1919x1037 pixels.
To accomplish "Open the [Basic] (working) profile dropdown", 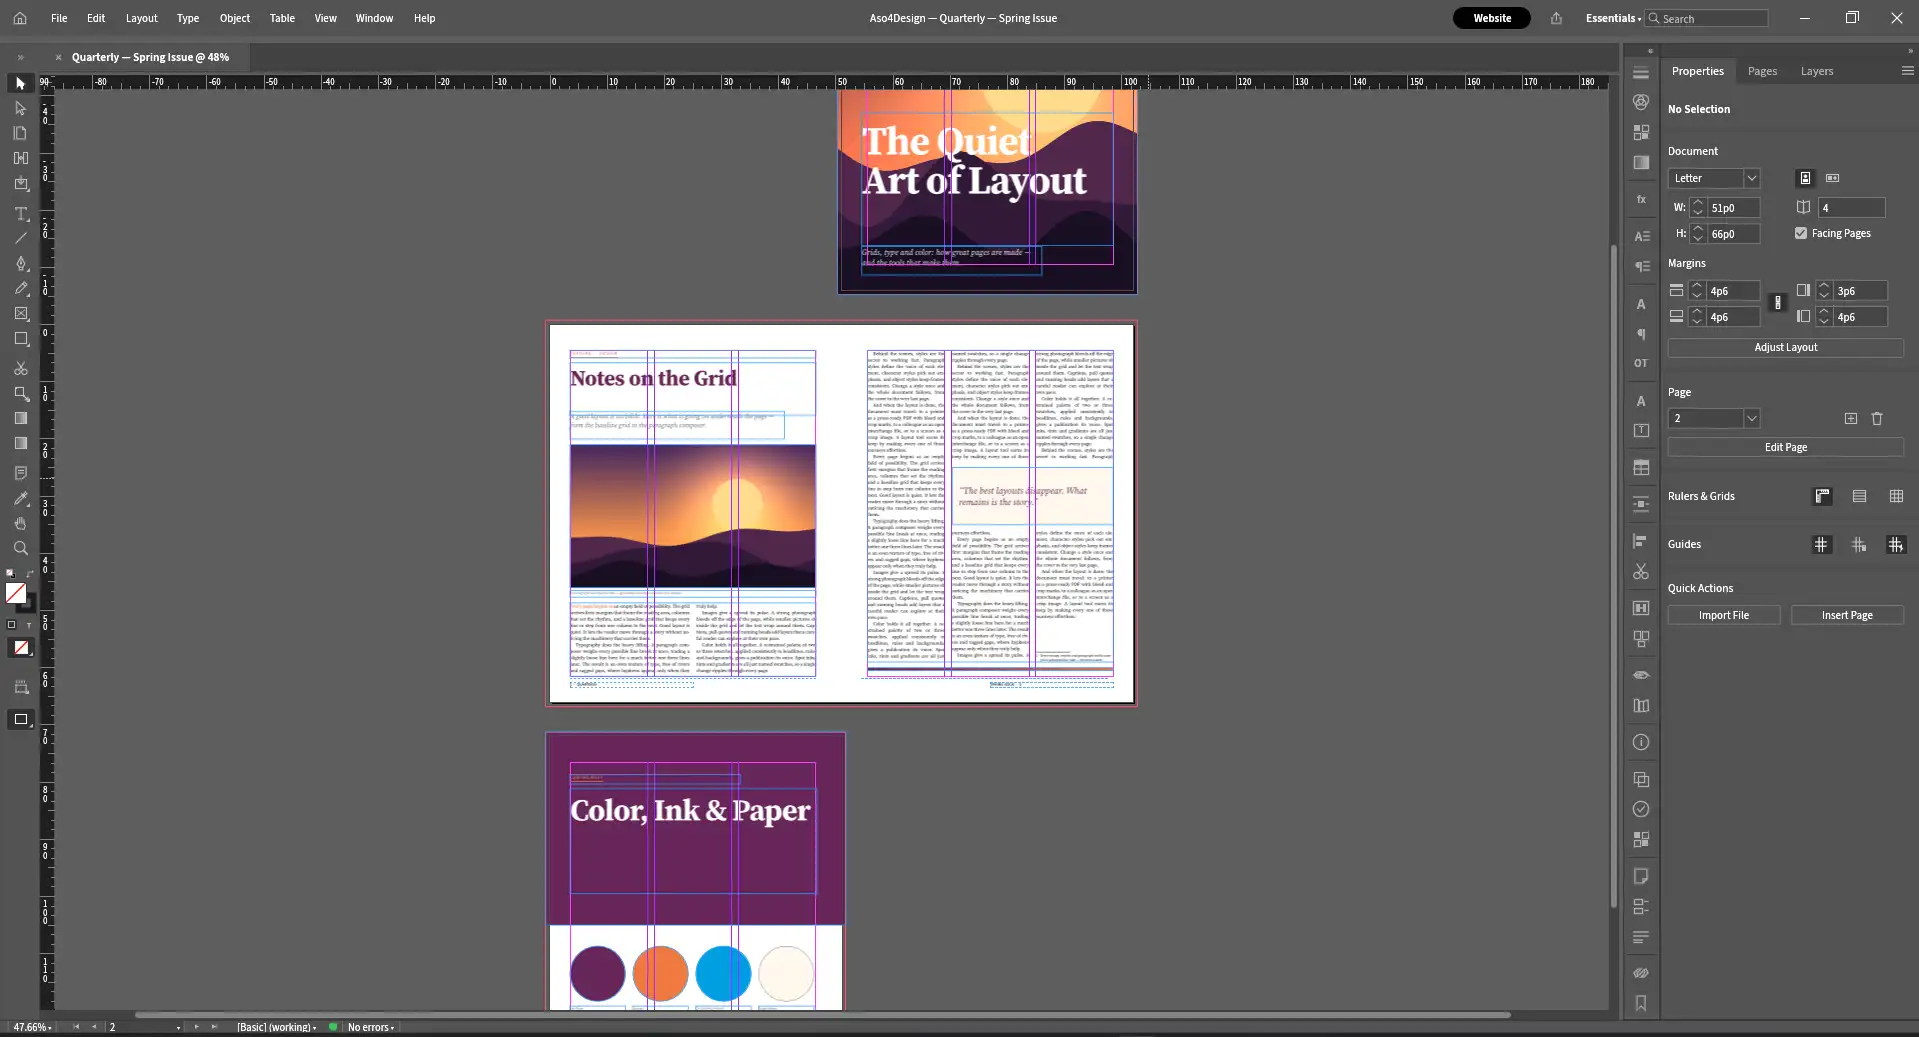I will click(277, 1027).
